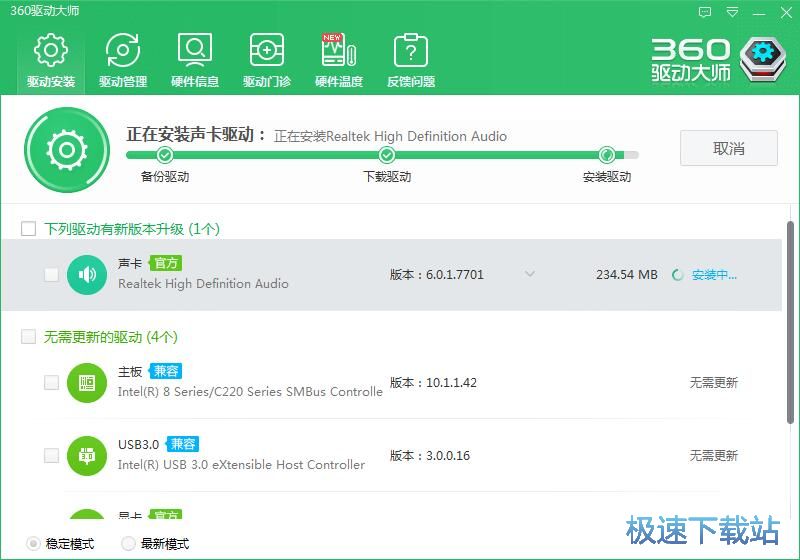This screenshot has height=560, width=800.
Task: Select the 稳定模式 radio button
Action: (33, 544)
